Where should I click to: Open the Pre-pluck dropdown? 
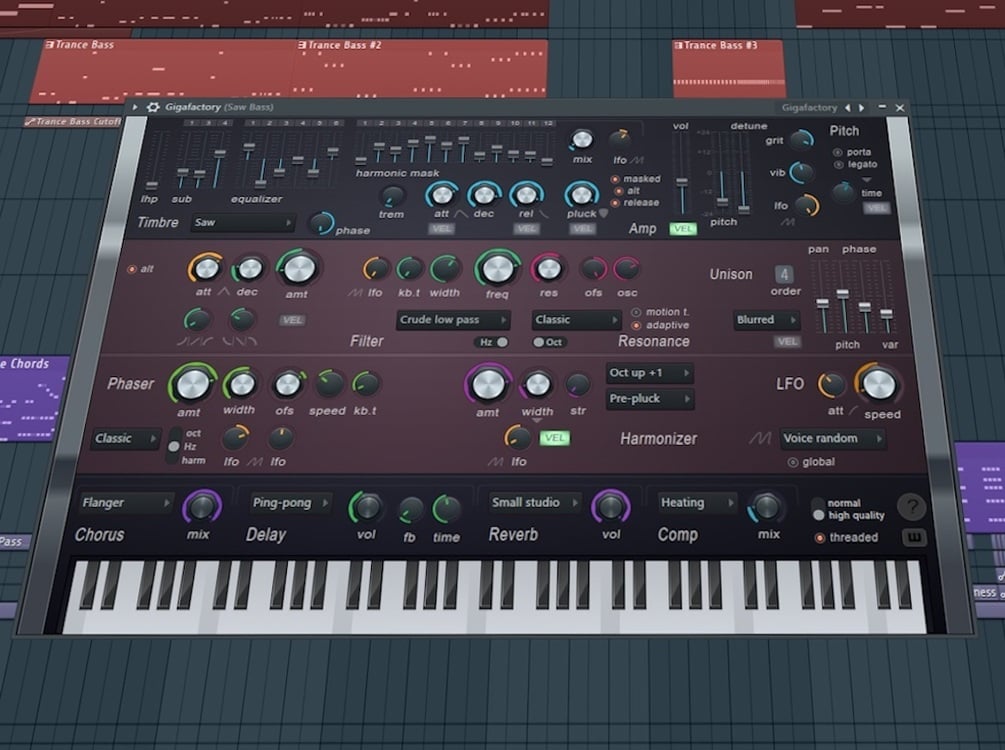pyautogui.click(x=649, y=399)
